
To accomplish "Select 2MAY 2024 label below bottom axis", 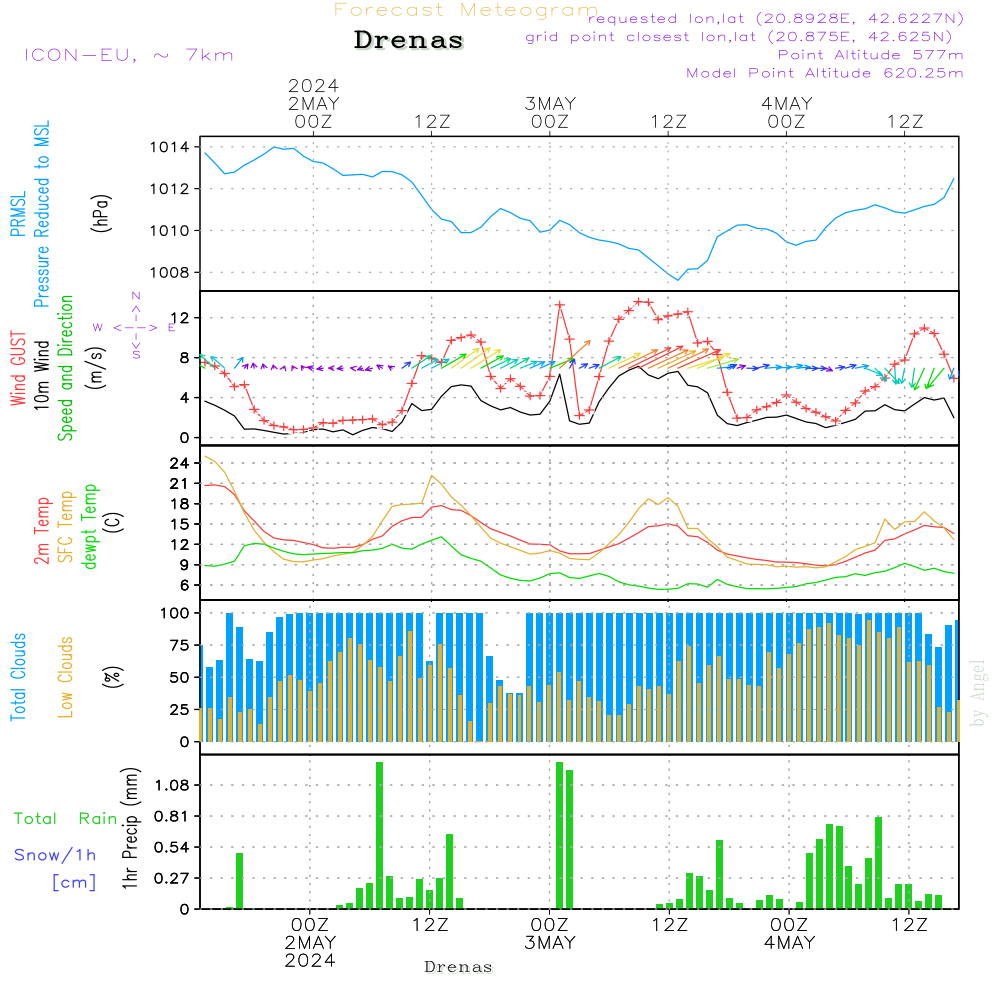I will tap(310, 952).
